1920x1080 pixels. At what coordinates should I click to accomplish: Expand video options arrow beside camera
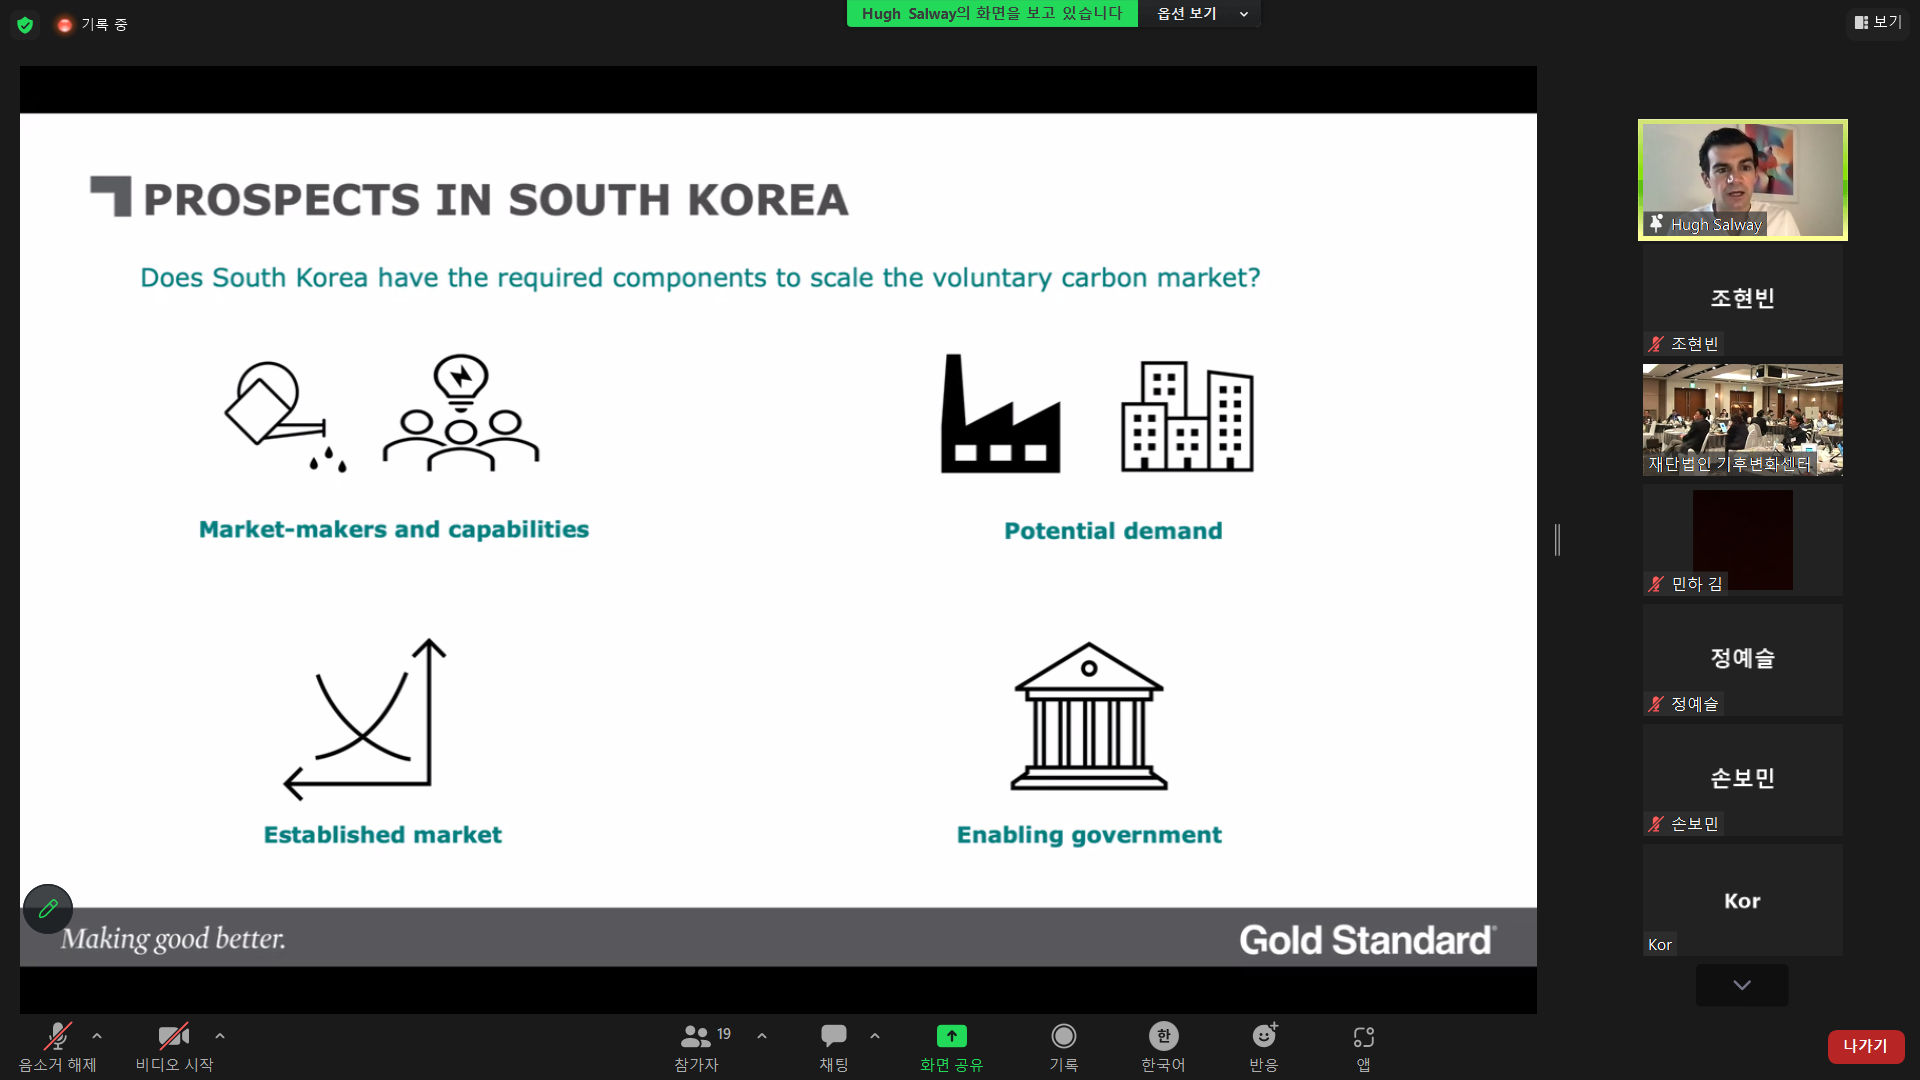pos(220,1036)
